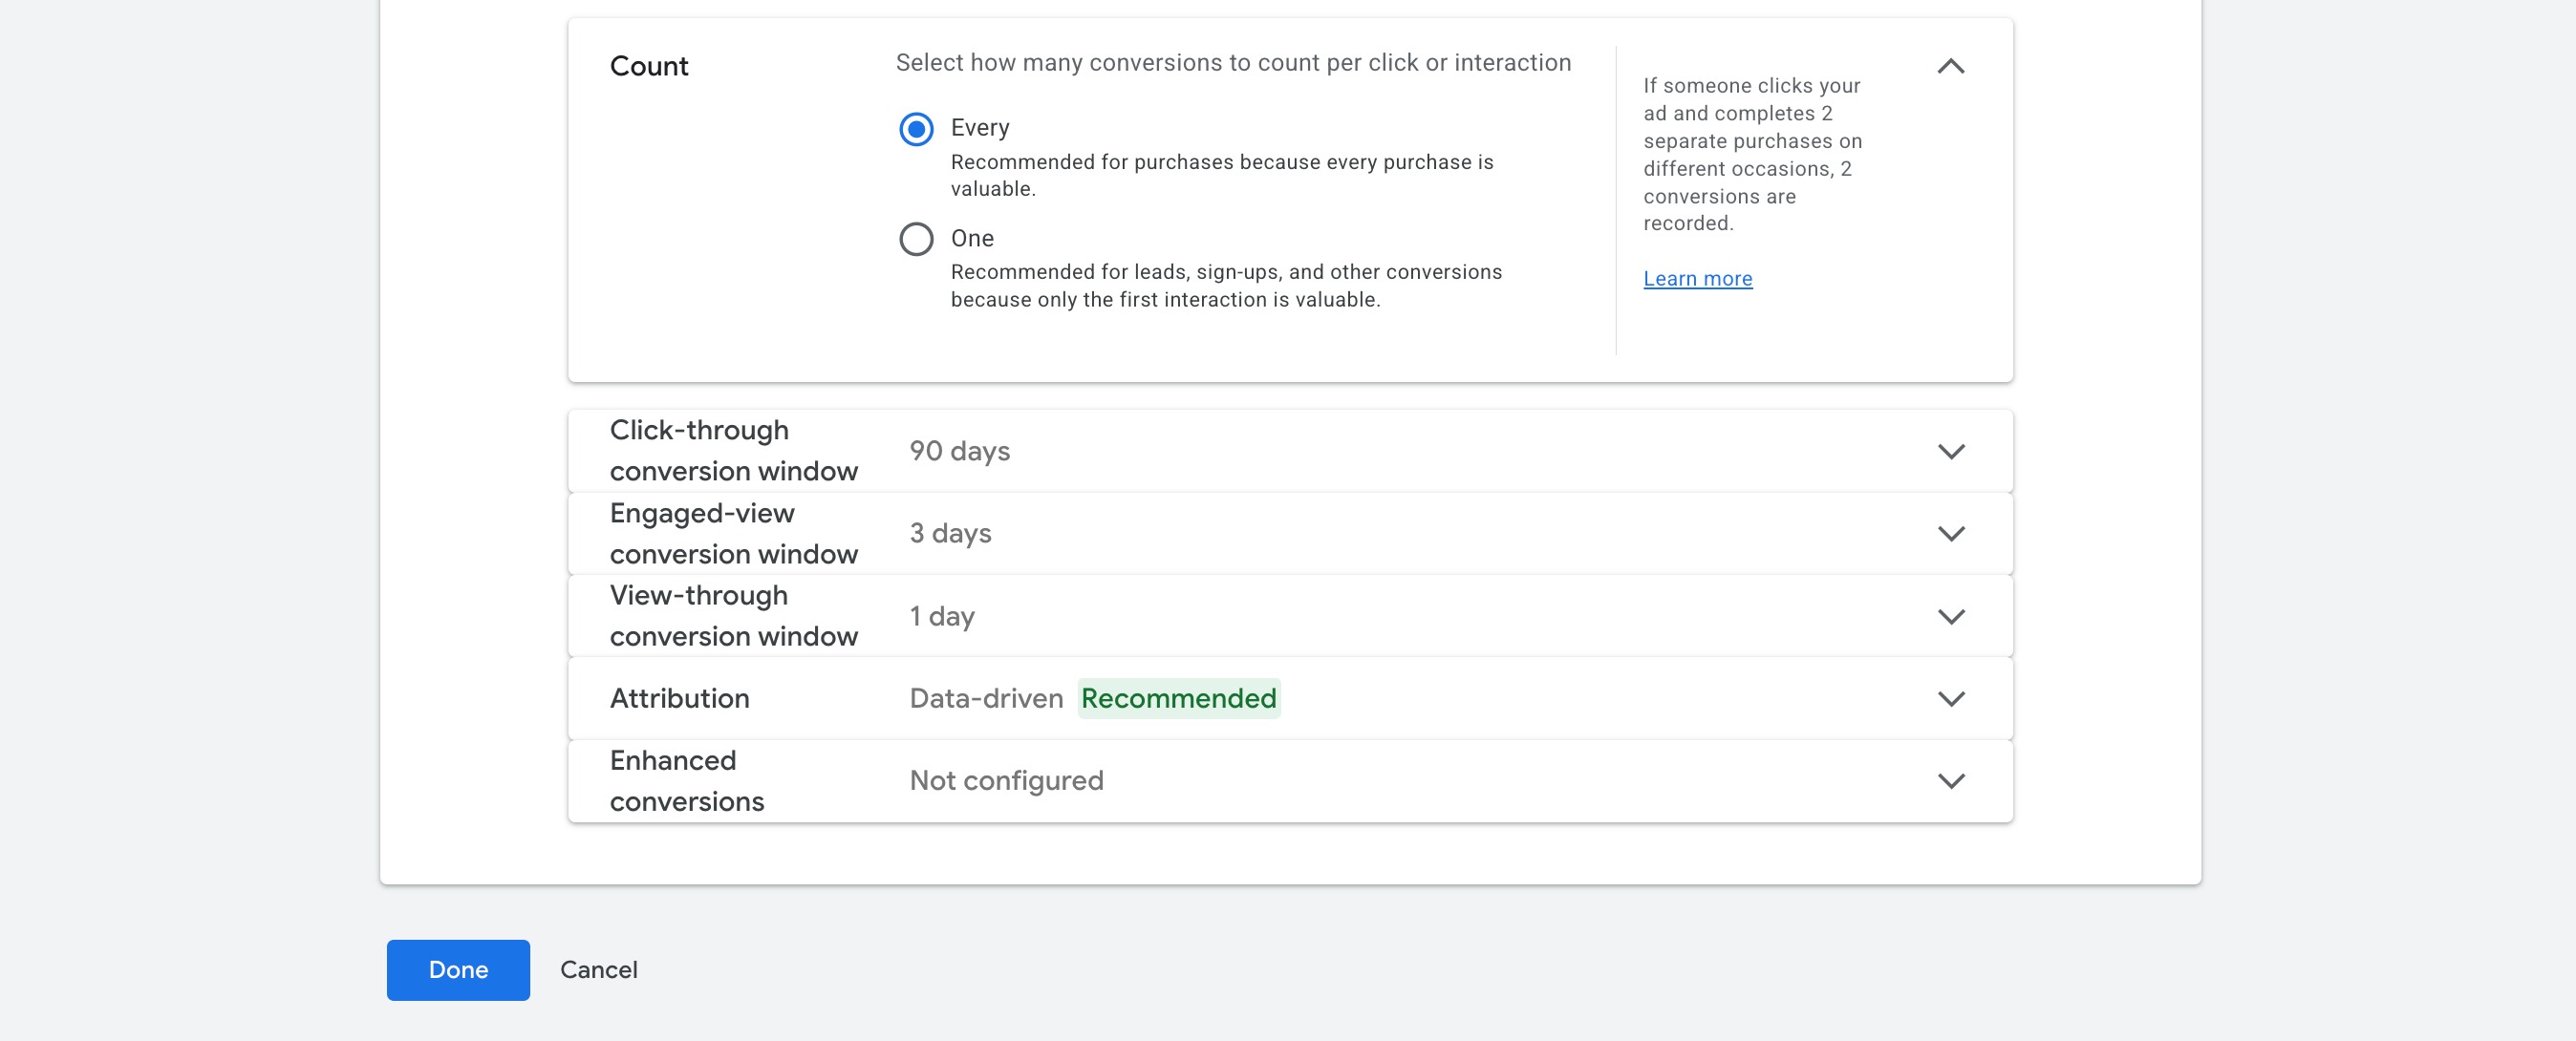Click the Enhanced conversions row label
The image size is (2576, 1041).
686,781
